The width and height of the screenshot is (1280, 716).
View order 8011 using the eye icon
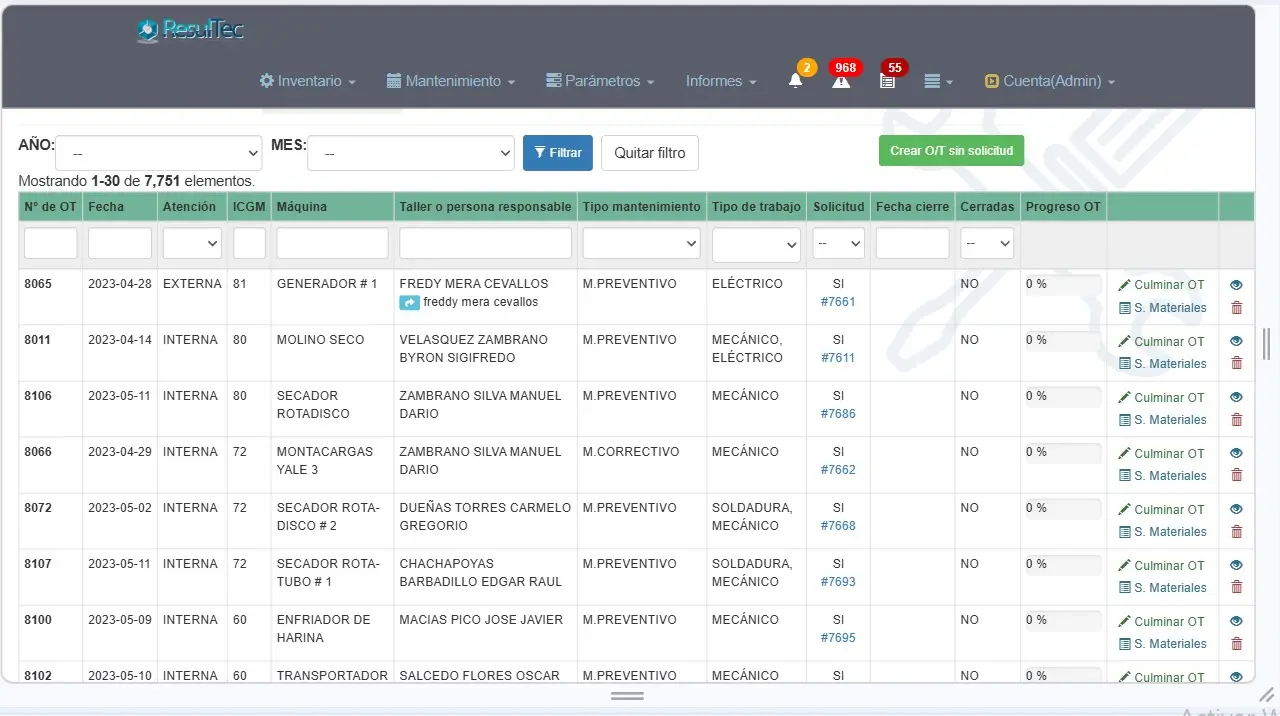pyautogui.click(x=1236, y=341)
